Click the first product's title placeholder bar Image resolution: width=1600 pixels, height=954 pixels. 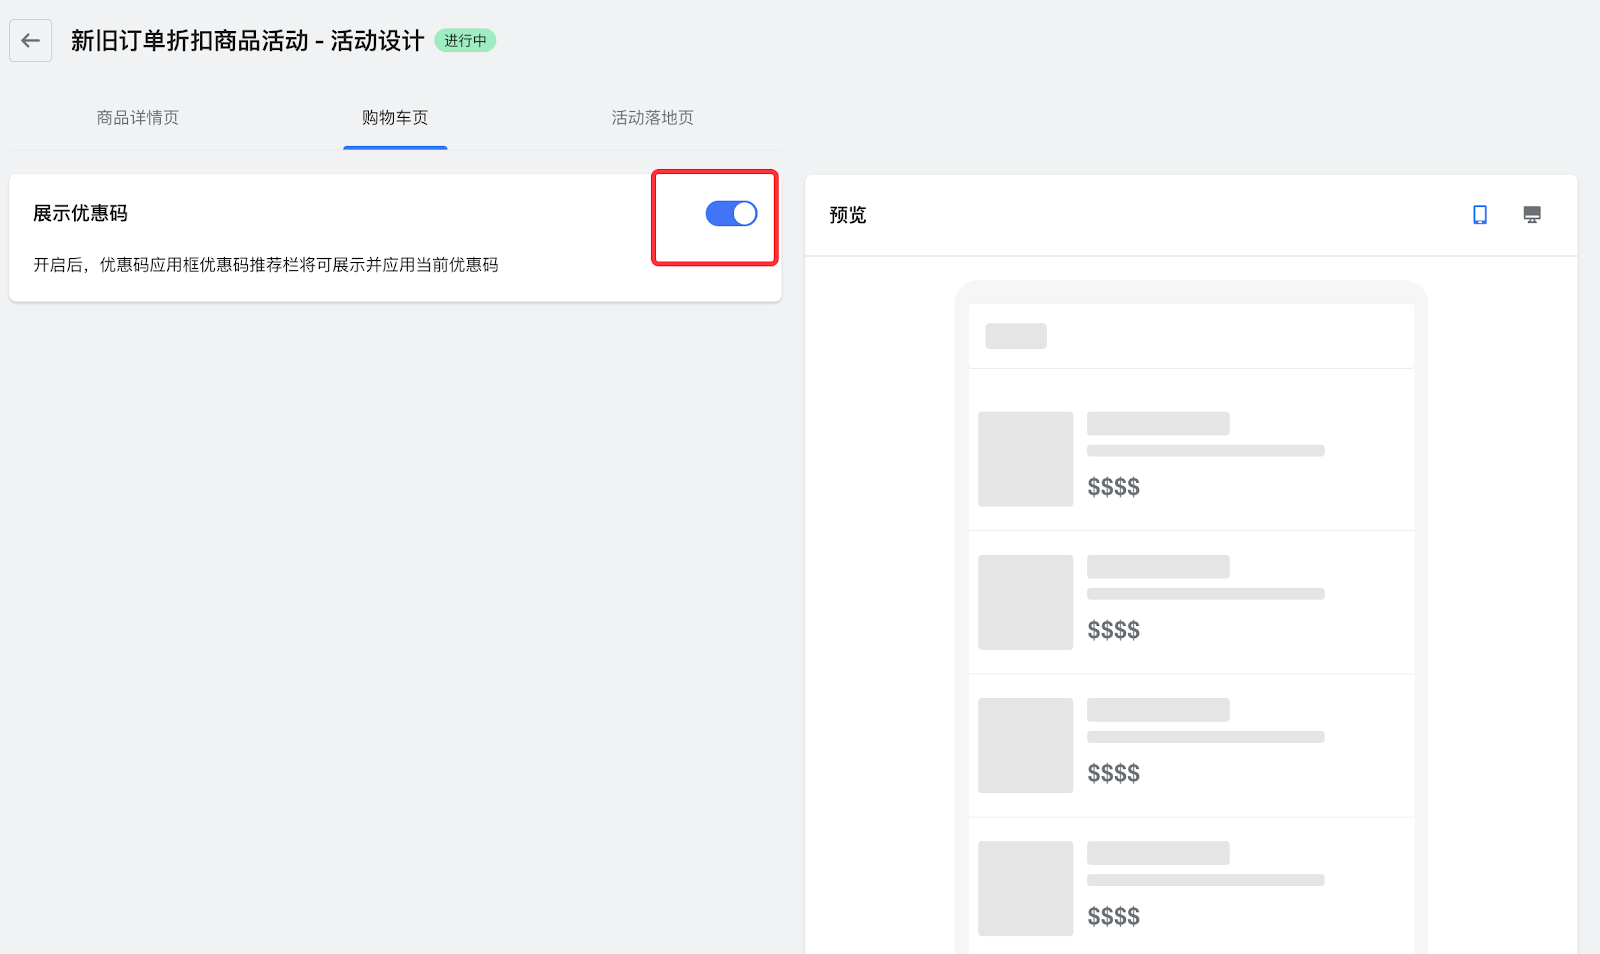pos(1158,423)
